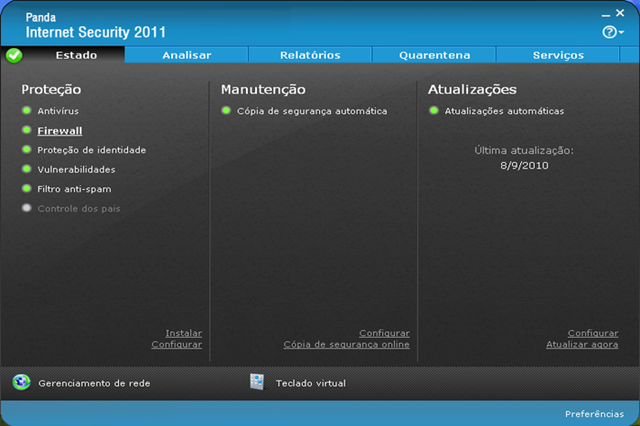Click Cópia de segurança automática status dot

[226, 111]
